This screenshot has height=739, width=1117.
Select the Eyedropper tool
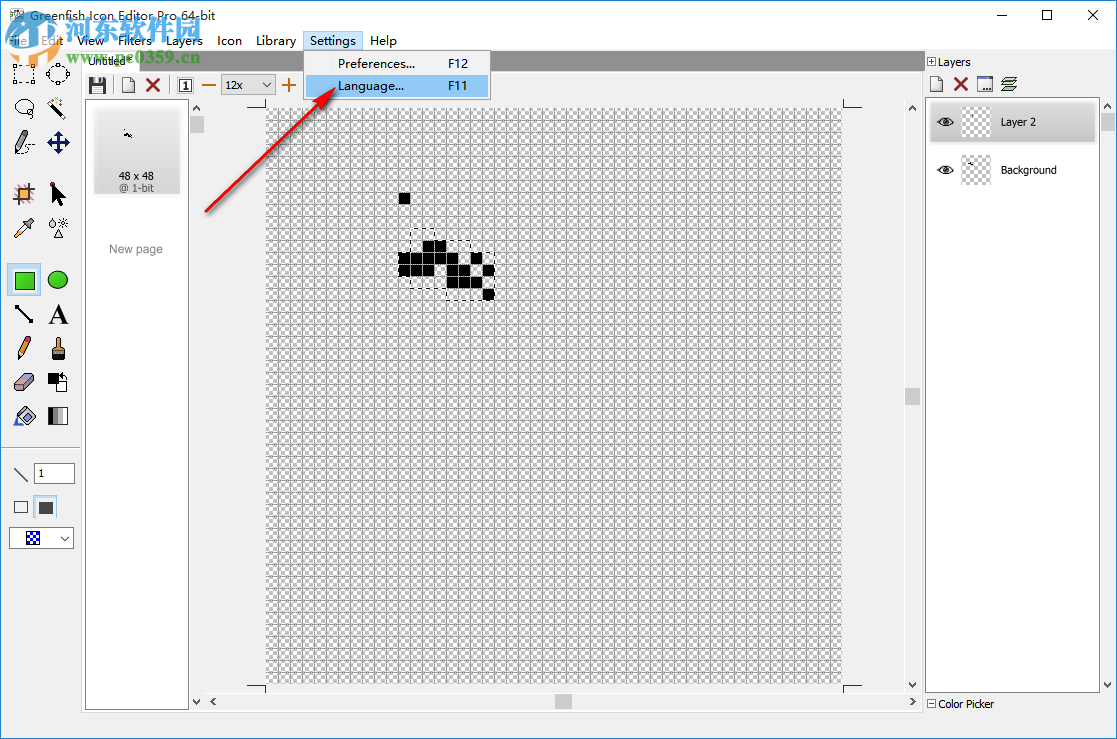(24, 228)
